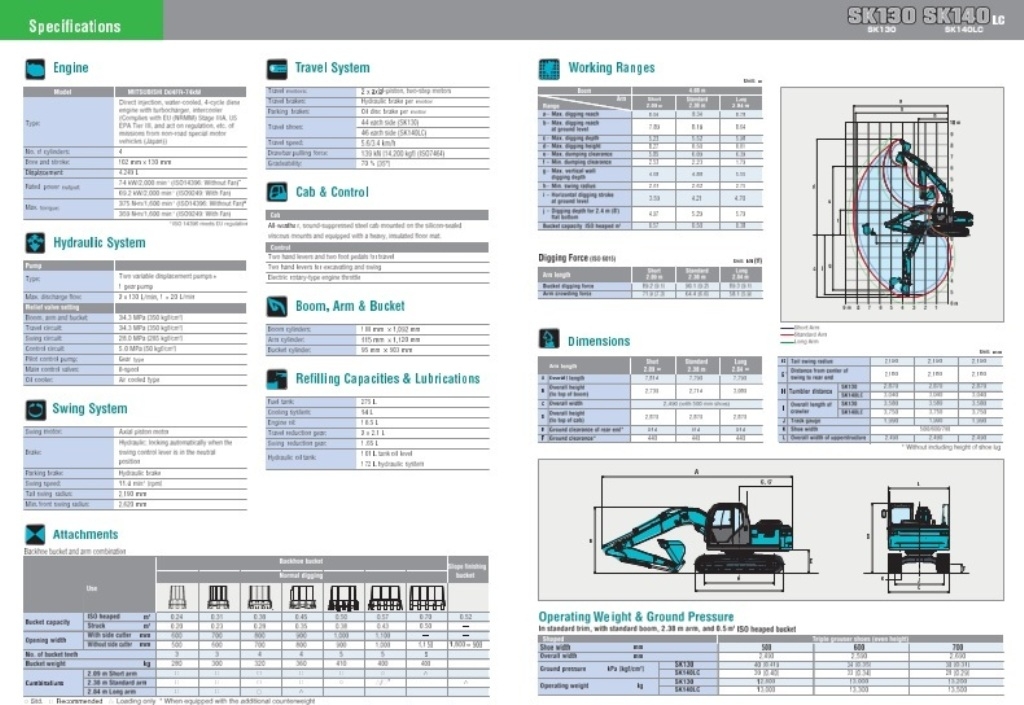The image size is (1024, 705).
Task: Click the Normal digging table header
Action: pos(301,575)
